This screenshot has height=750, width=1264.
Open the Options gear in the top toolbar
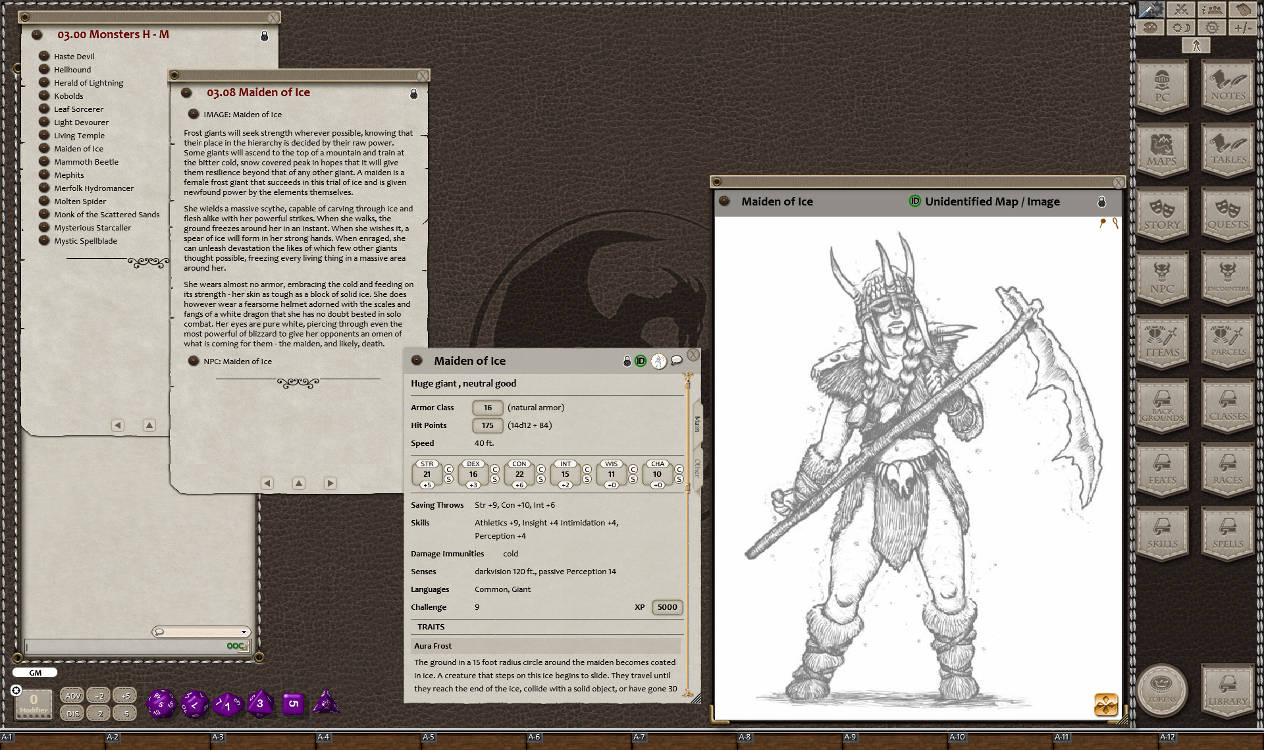pos(1211,28)
